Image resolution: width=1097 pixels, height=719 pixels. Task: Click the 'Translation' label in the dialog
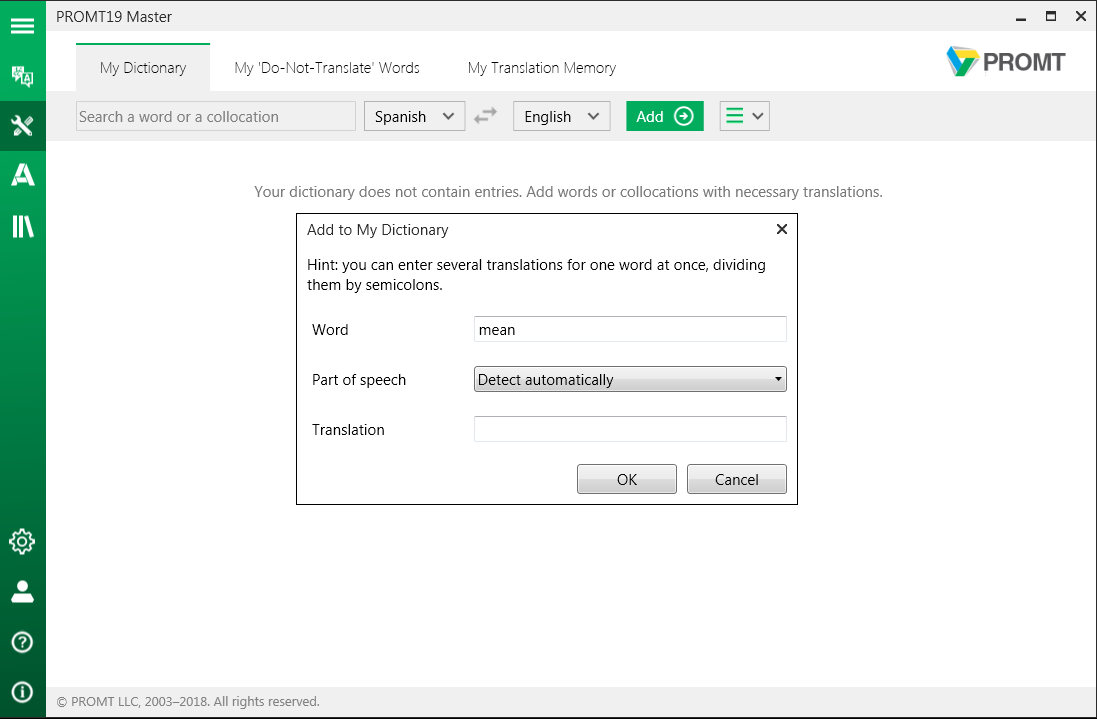pos(348,429)
